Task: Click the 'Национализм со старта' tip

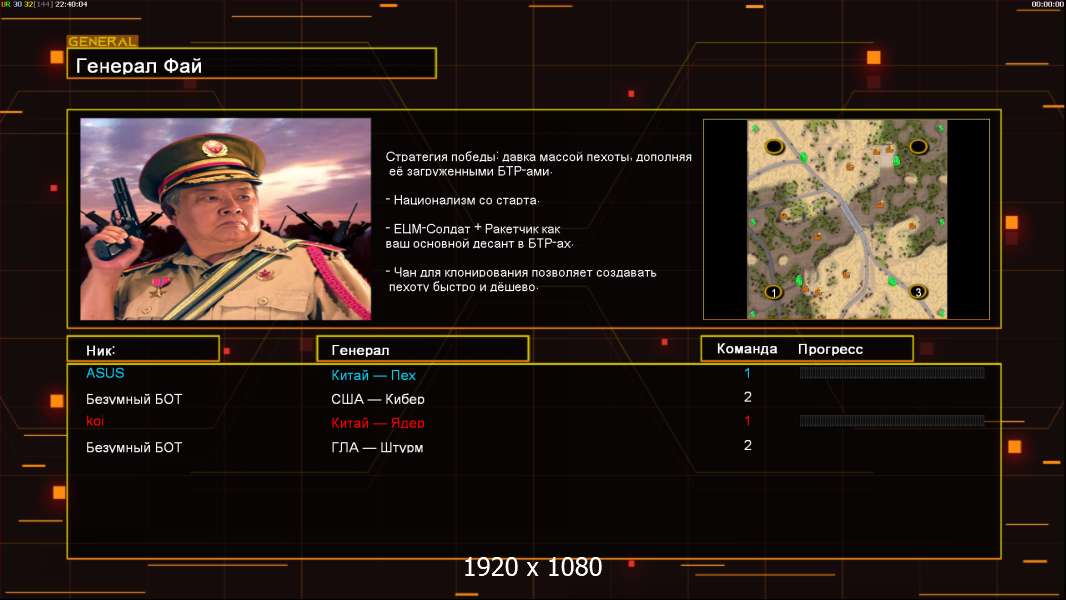Action: pyautogui.click(x=462, y=200)
